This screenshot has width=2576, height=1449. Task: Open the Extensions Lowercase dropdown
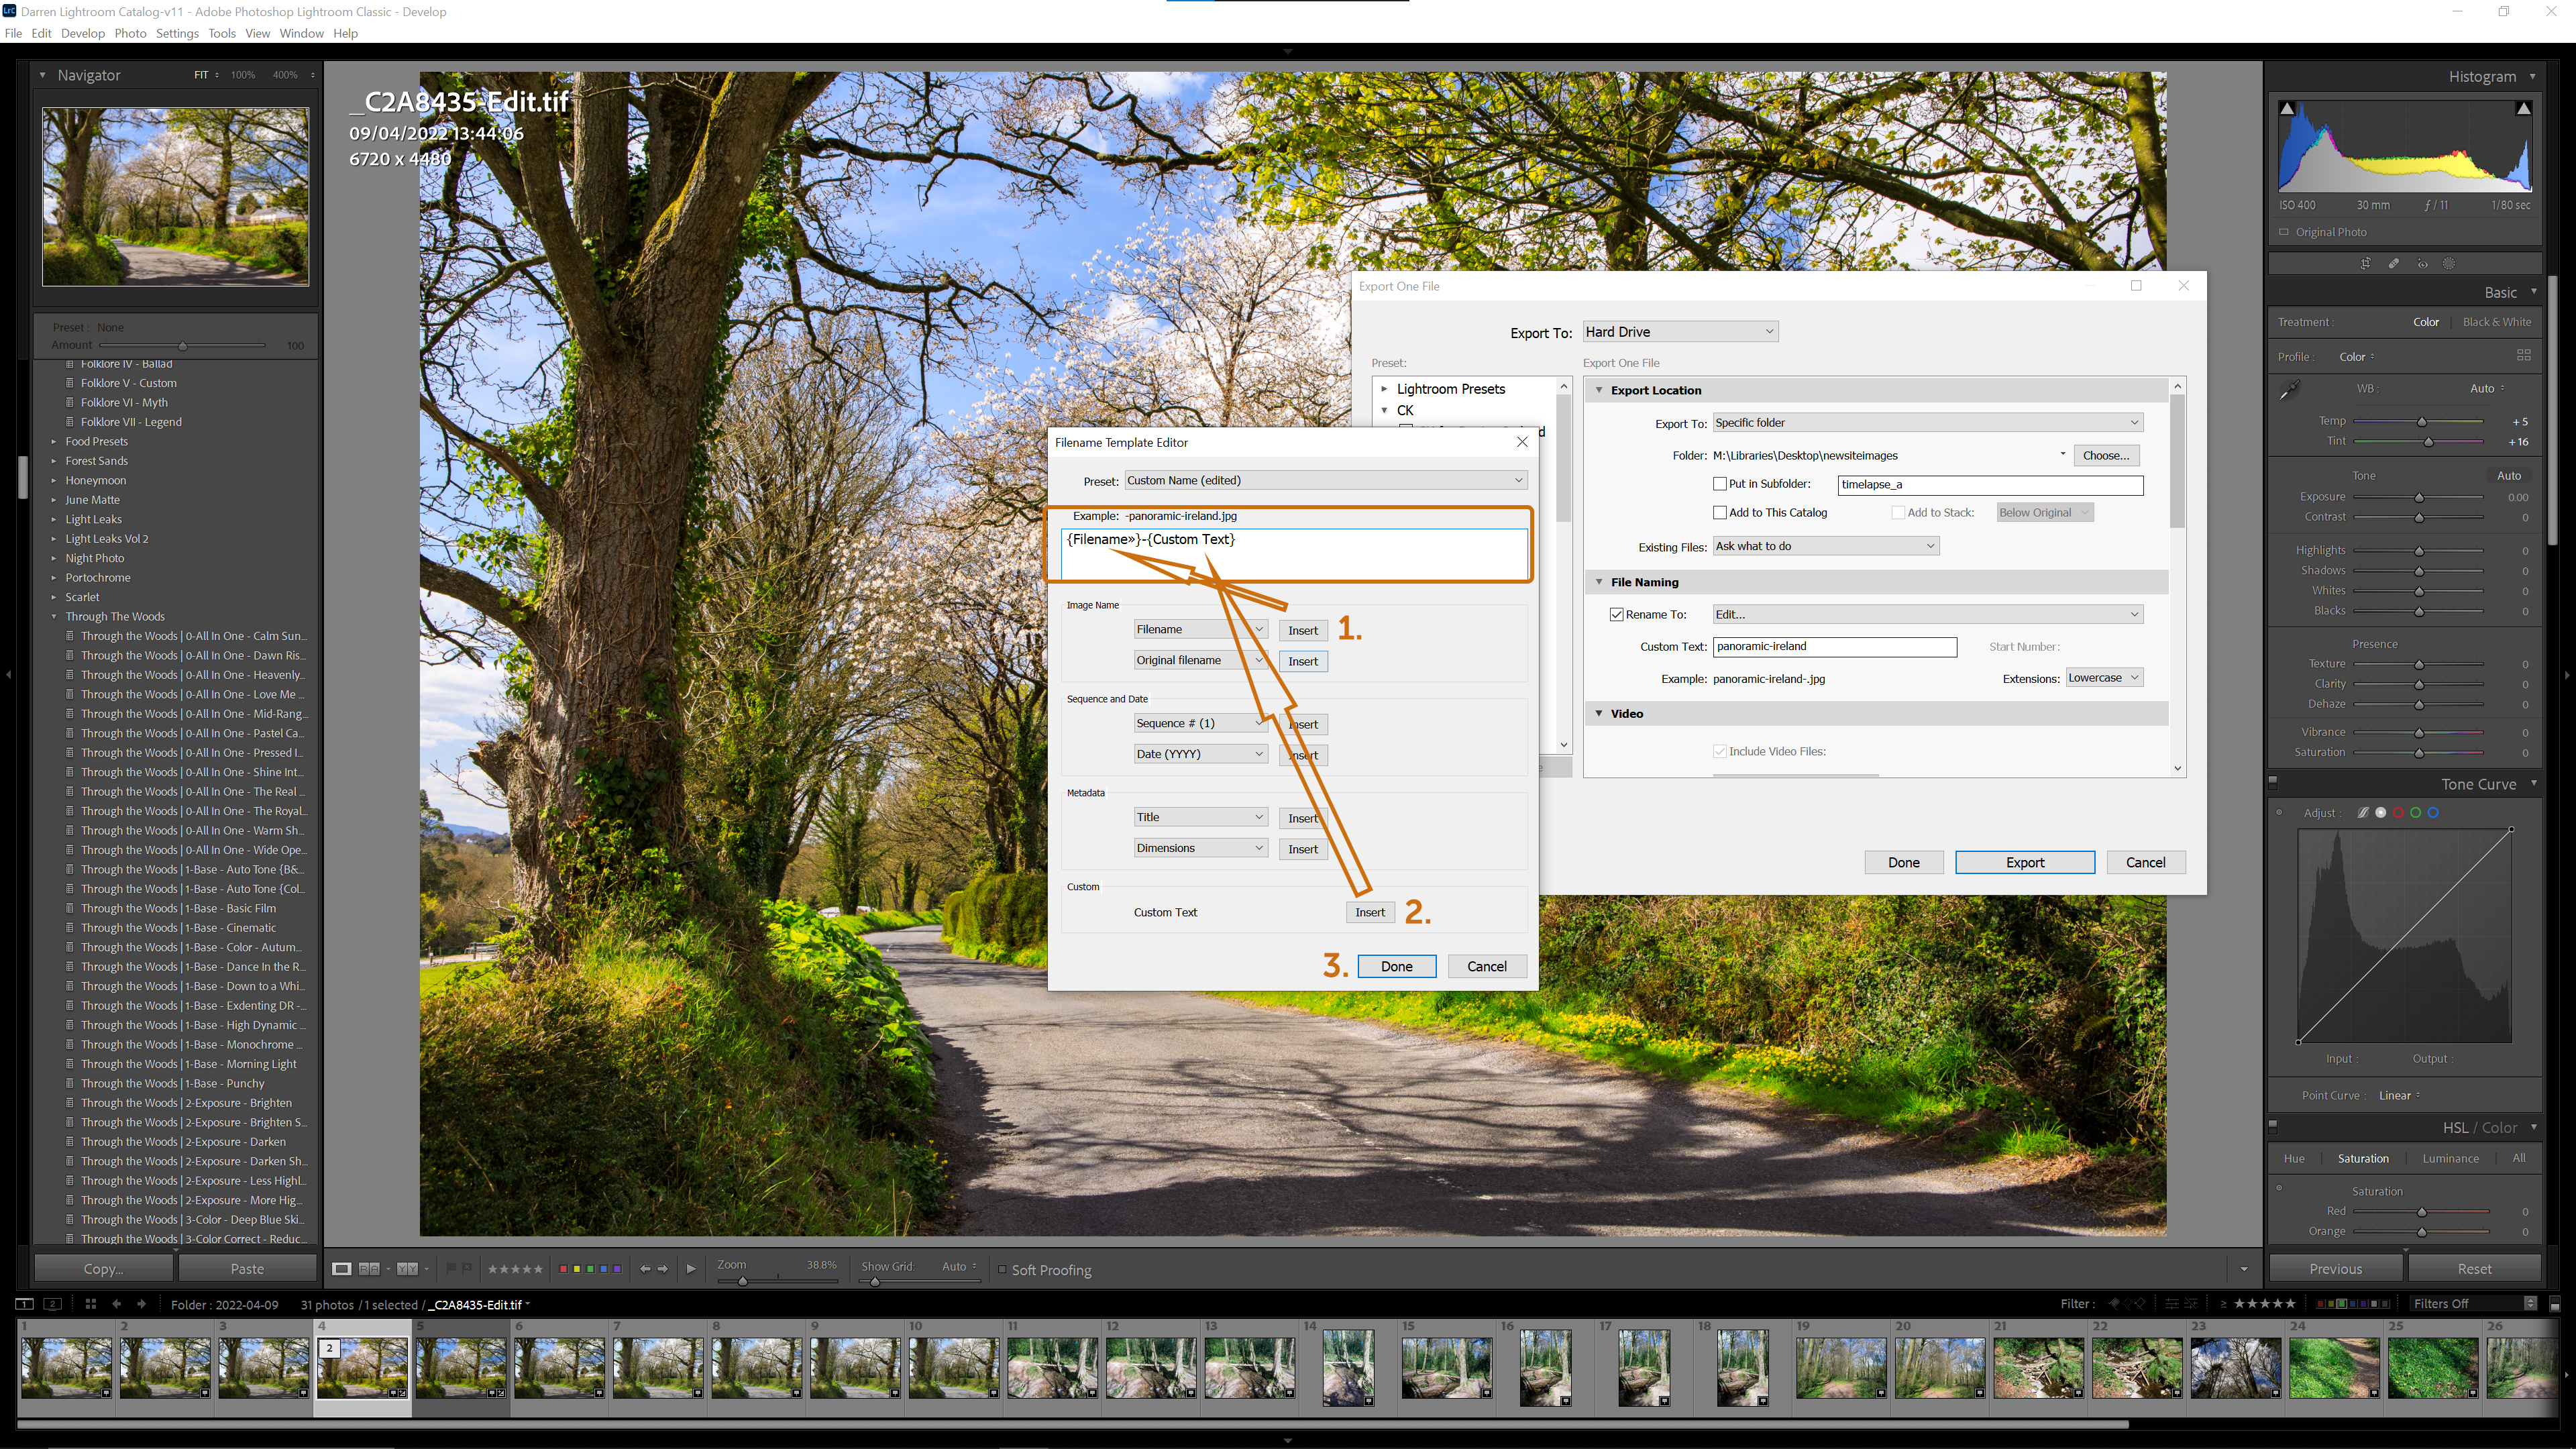(2104, 678)
